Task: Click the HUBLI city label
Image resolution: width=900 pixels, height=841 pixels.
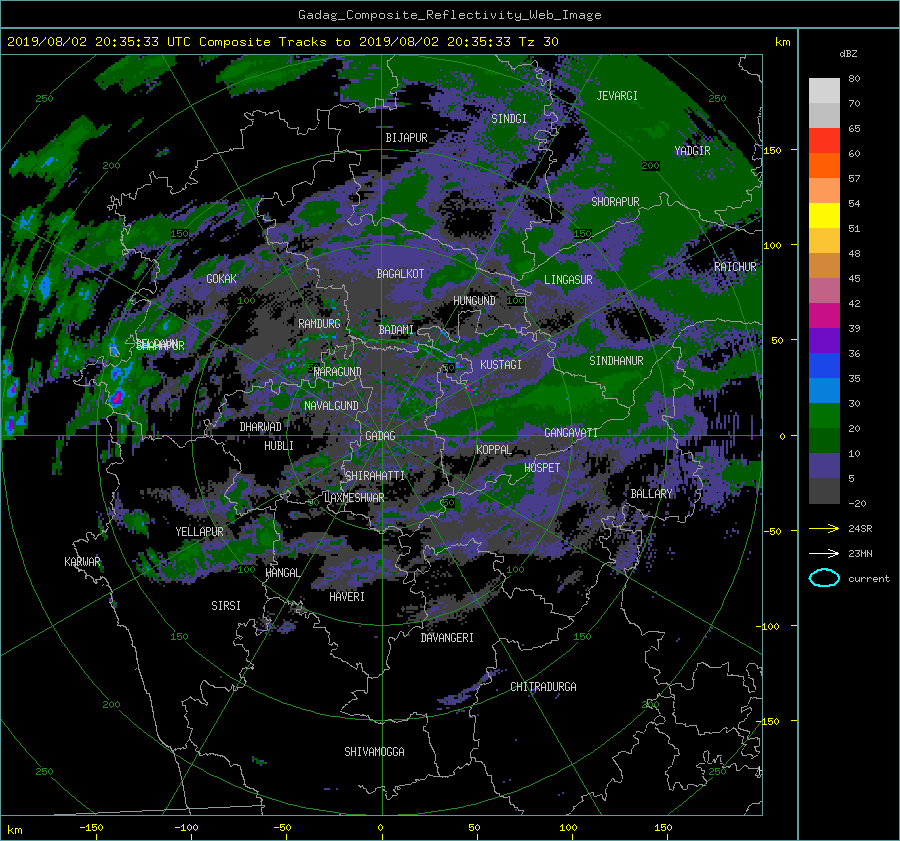Action: 278,446
